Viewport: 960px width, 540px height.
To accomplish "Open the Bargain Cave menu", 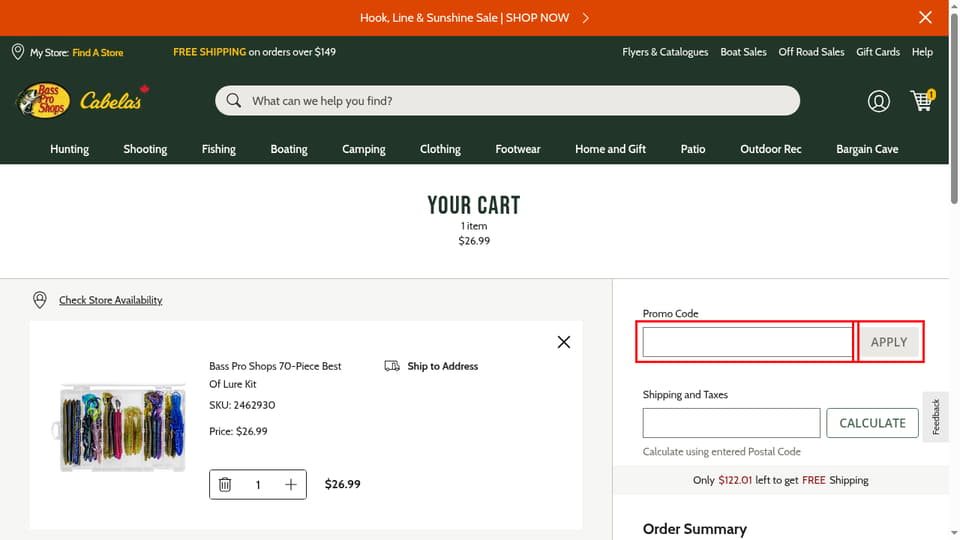I will pos(867,149).
